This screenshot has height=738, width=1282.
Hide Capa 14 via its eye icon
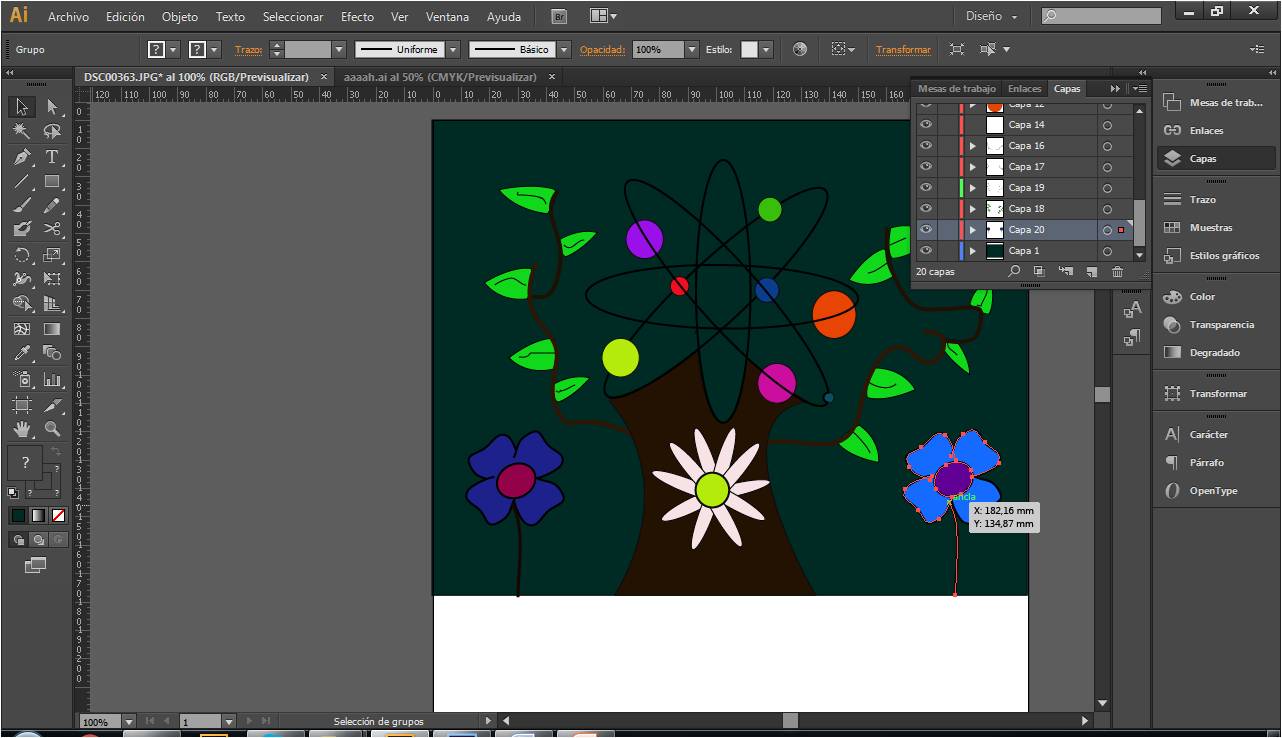pos(925,124)
